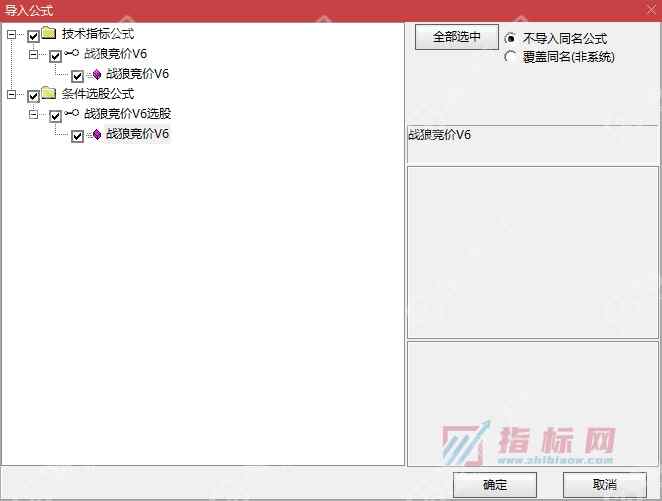
Task: Click the 技术指标公式 folder icon
Action: pyautogui.click(x=49, y=33)
